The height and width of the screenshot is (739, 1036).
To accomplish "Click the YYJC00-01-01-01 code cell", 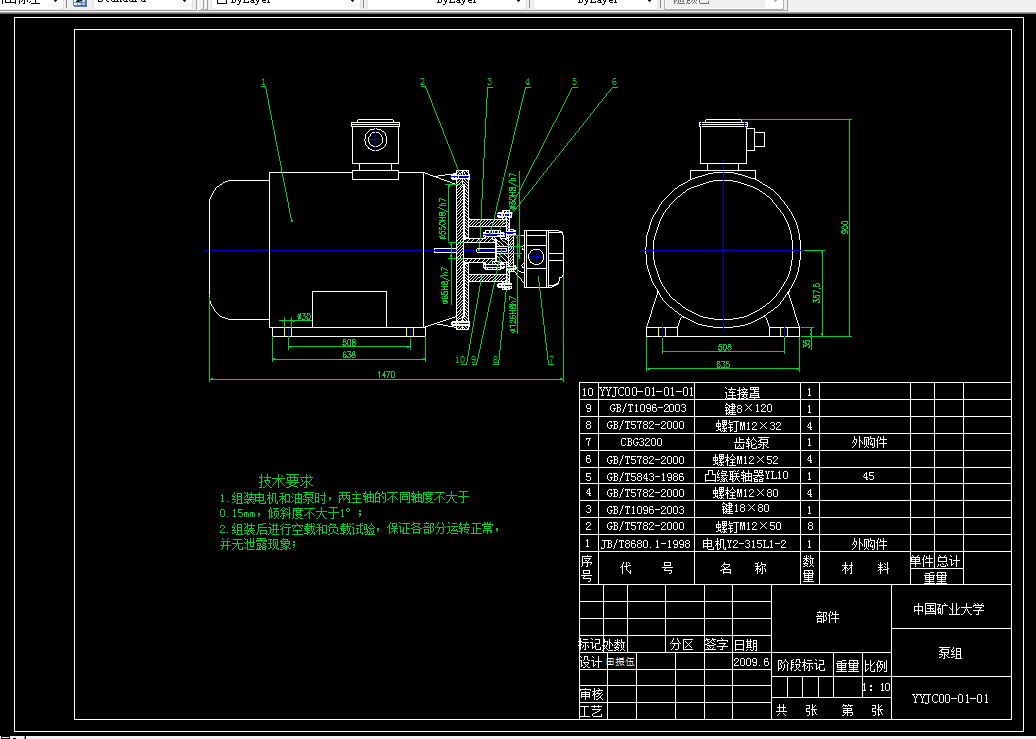I will pos(646,391).
